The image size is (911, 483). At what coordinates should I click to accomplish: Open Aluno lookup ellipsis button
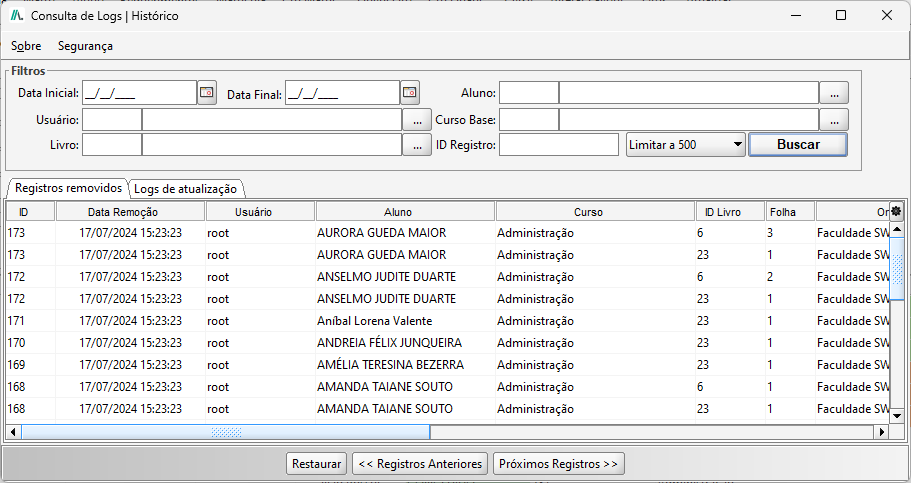[x=834, y=93]
